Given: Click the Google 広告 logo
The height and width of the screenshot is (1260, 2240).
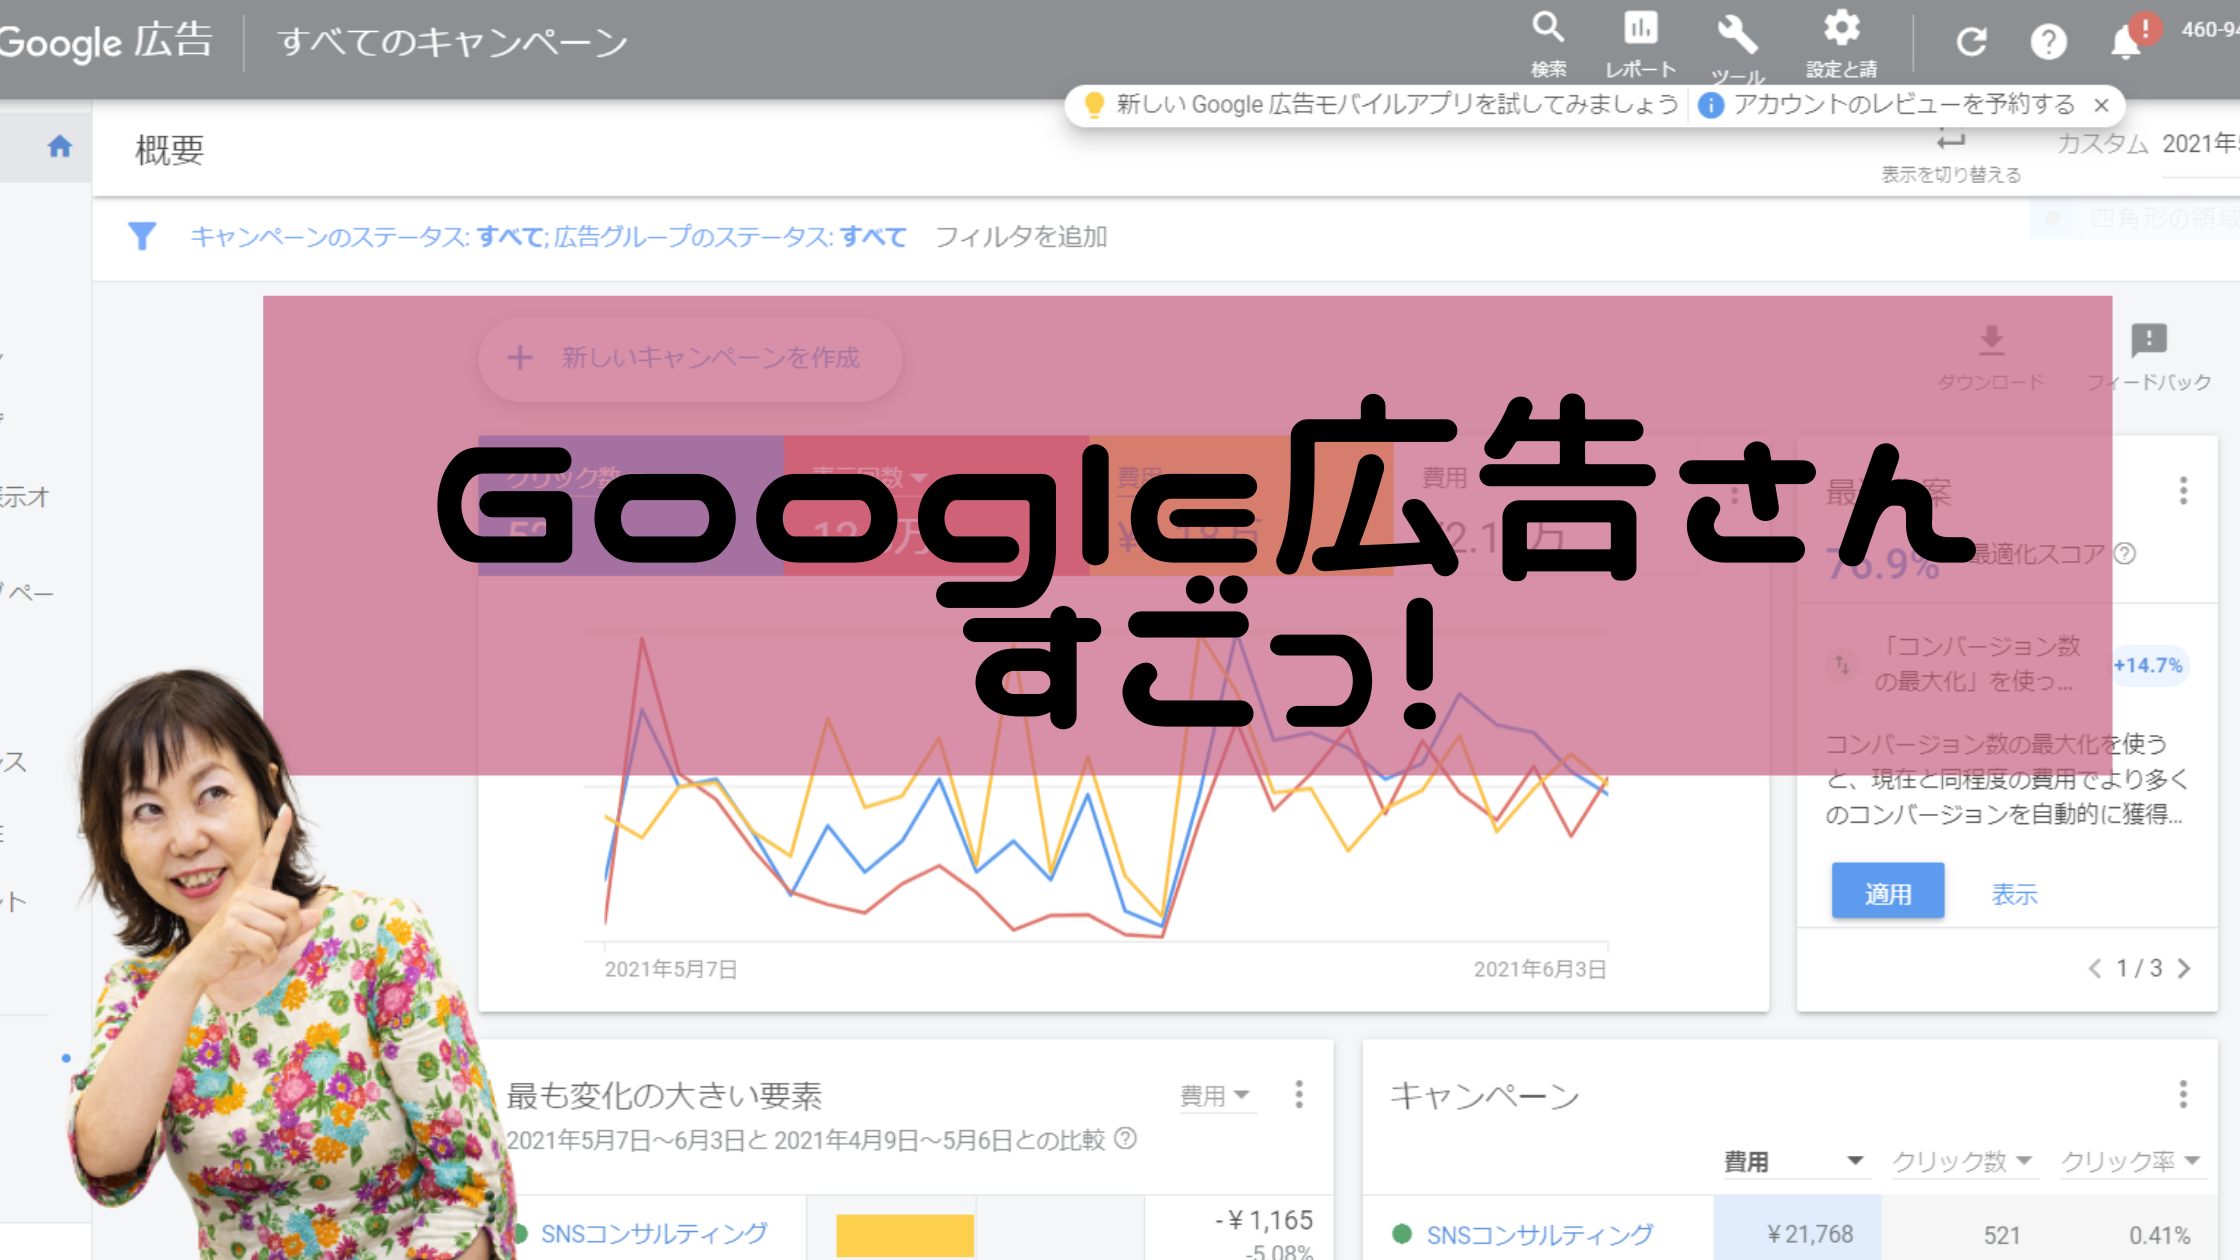Looking at the screenshot, I should [x=106, y=42].
